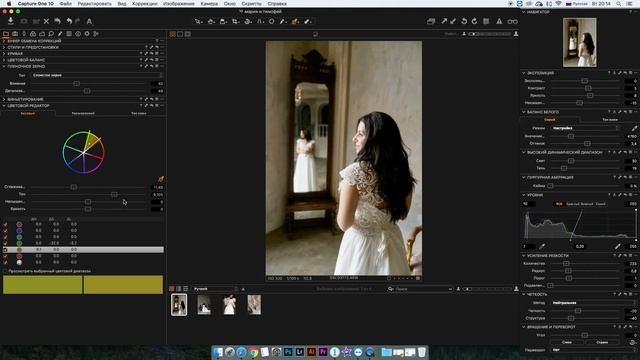Select the second thumbnail in the browser
Screen dimensions: 640x360
tap(204, 305)
